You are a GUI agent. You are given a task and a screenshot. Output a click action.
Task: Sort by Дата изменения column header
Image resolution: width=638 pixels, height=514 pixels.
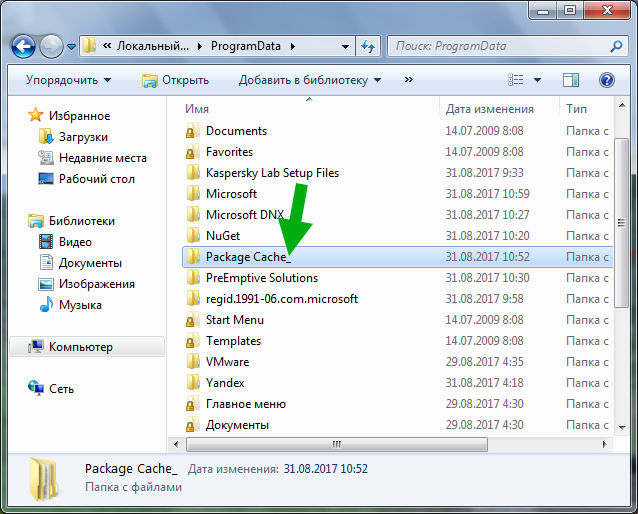tap(489, 109)
